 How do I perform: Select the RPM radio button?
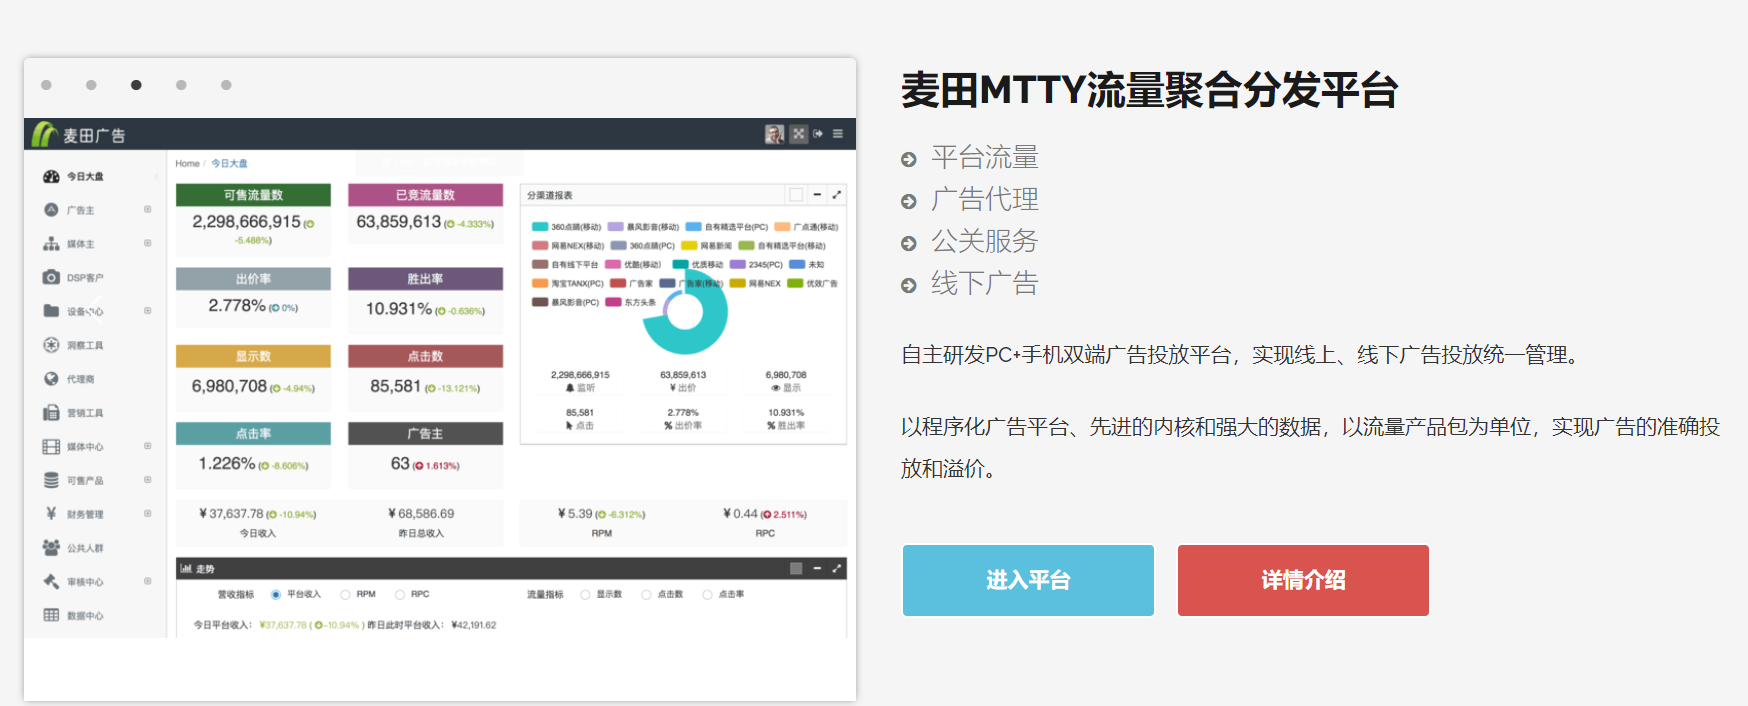[x=345, y=594]
